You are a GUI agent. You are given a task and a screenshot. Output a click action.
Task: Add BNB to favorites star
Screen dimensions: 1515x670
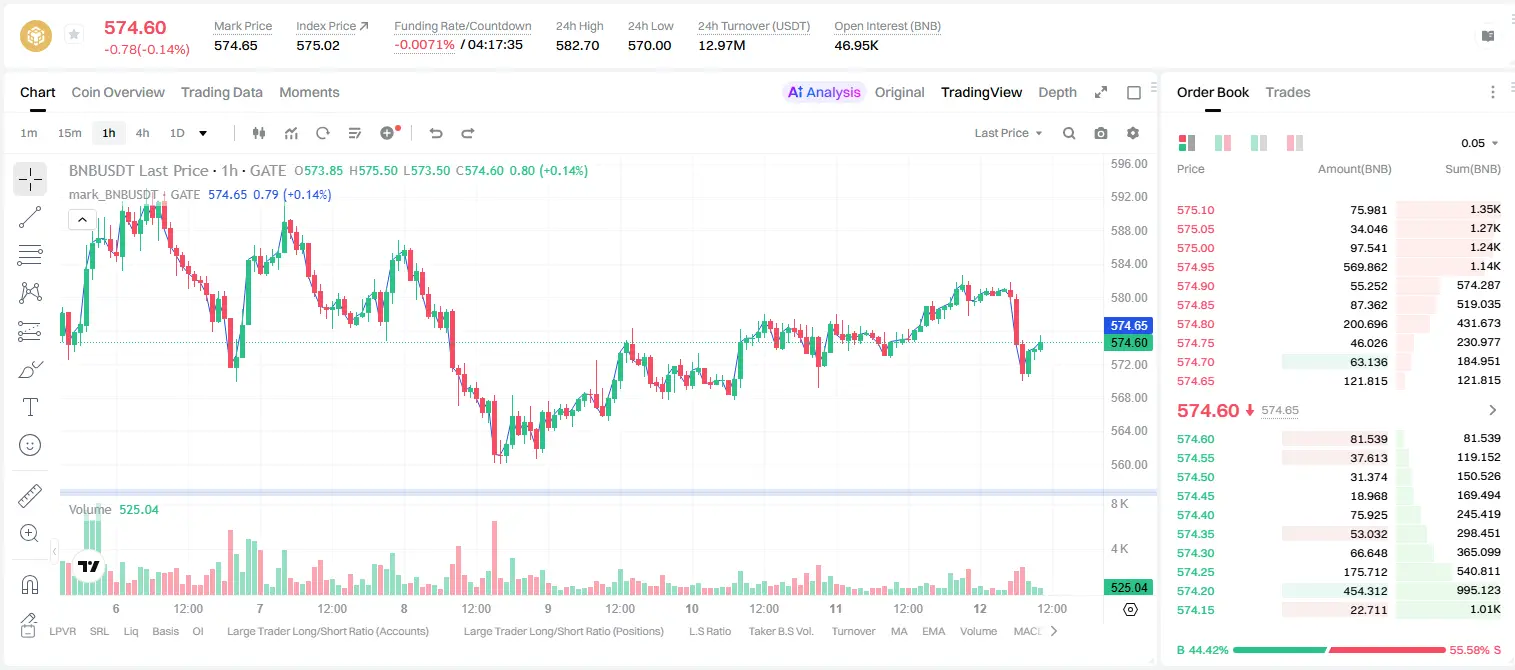coord(73,35)
